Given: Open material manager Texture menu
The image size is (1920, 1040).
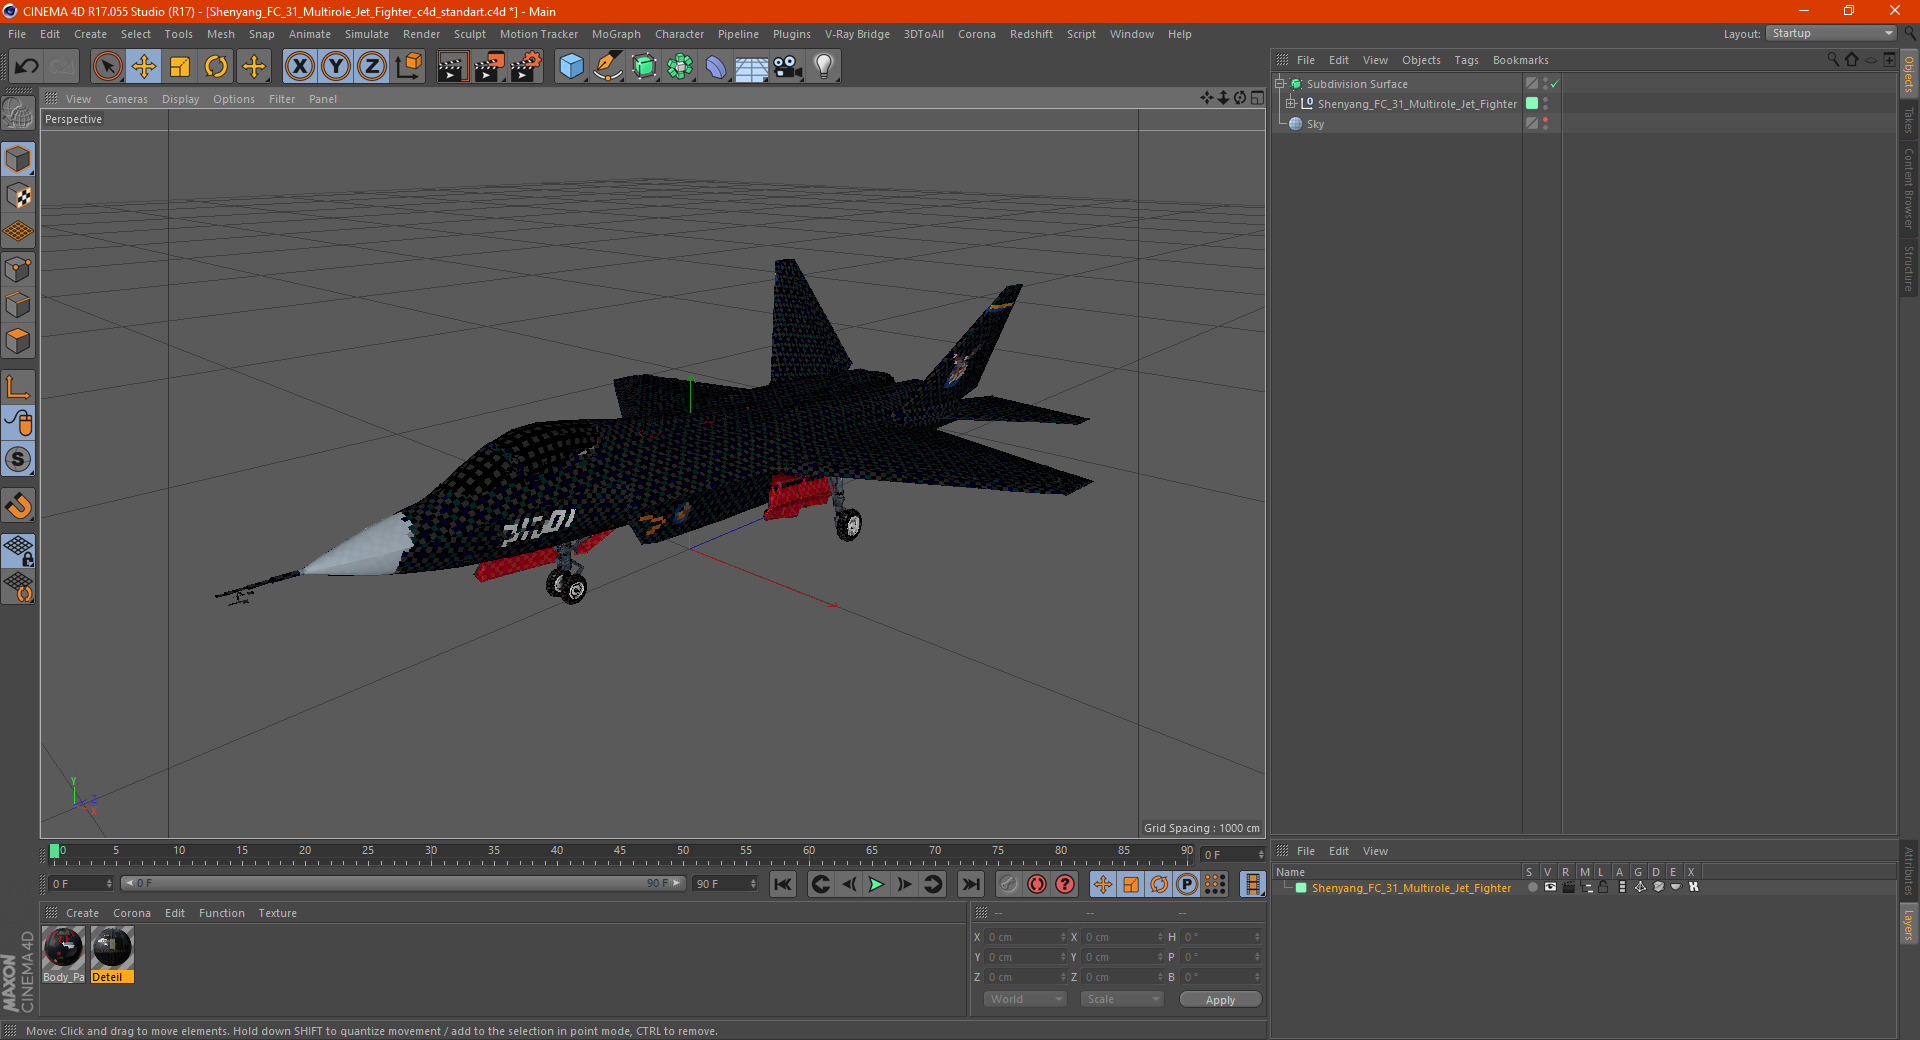Looking at the screenshot, I should [277, 913].
